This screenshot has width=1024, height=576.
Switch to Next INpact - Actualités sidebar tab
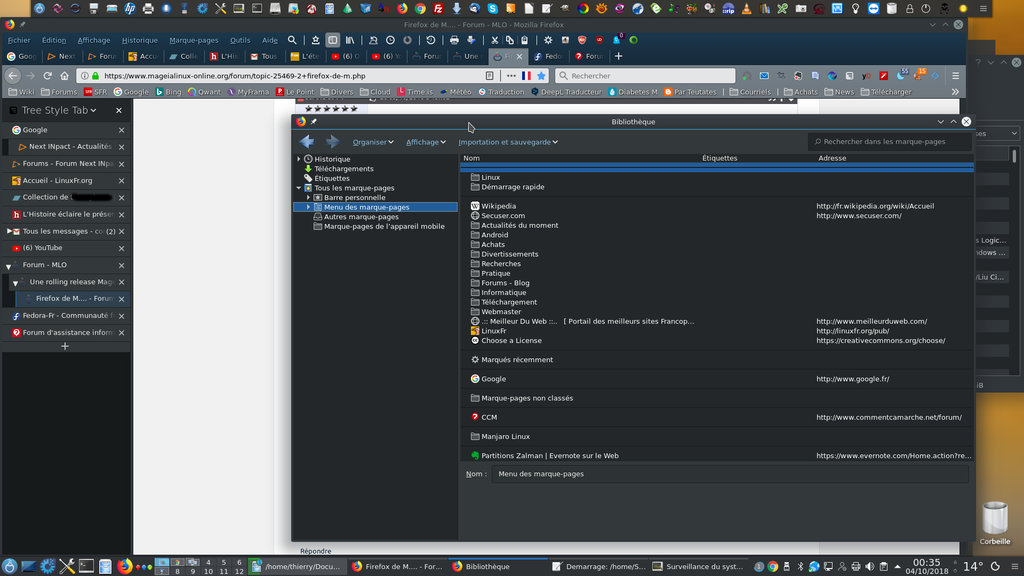tap(67, 147)
